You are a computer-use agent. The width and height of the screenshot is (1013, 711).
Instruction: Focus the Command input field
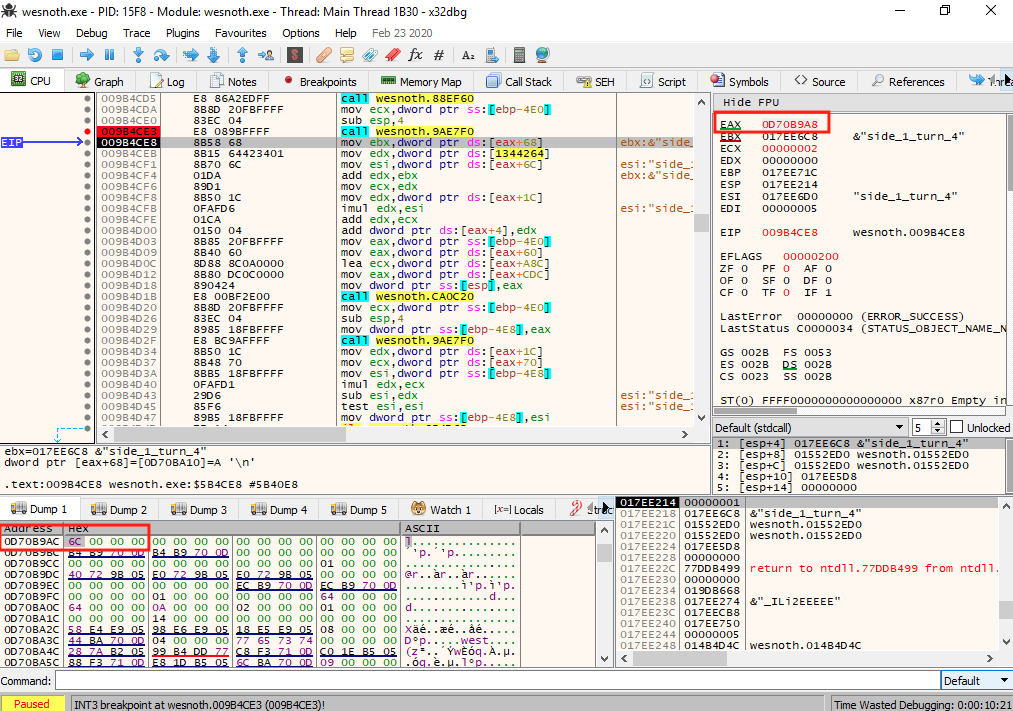point(497,681)
